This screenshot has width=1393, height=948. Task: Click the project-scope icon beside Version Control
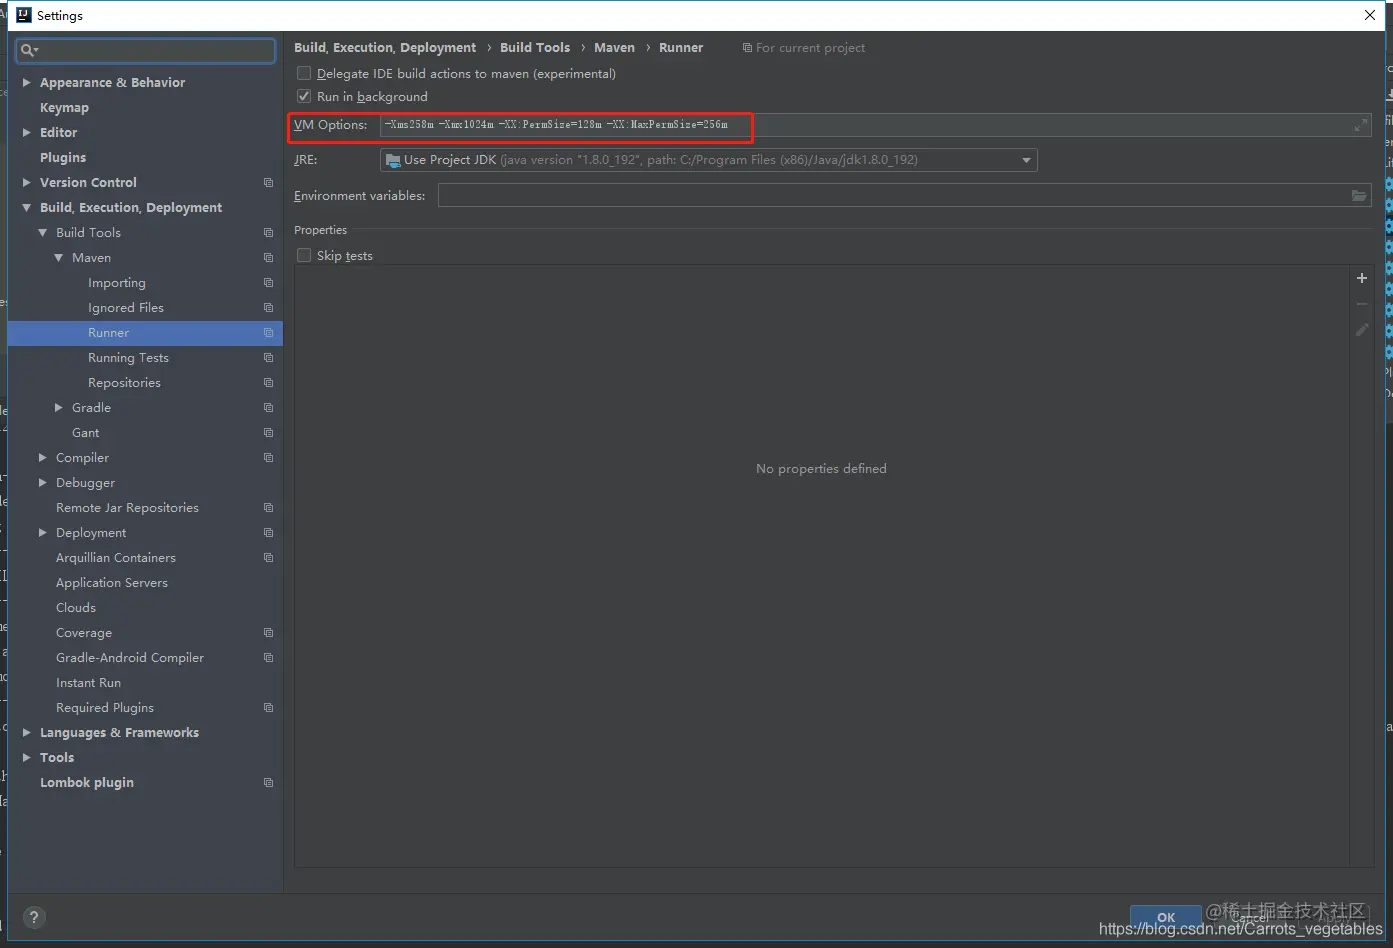point(268,183)
